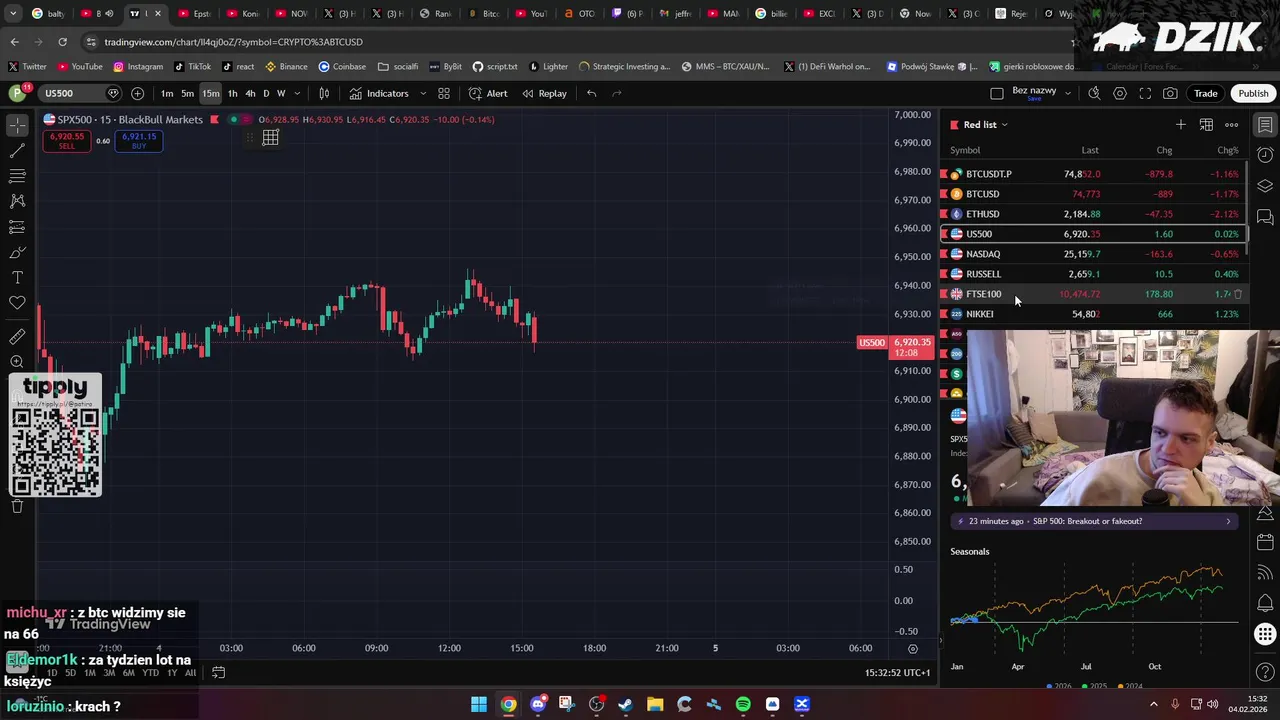
Task: Sort watchlist by Last column header
Action: [x=1090, y=150]
